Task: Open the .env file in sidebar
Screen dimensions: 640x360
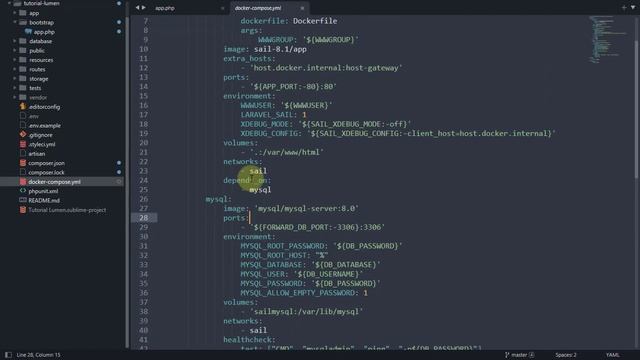Action: click(33, 116)
